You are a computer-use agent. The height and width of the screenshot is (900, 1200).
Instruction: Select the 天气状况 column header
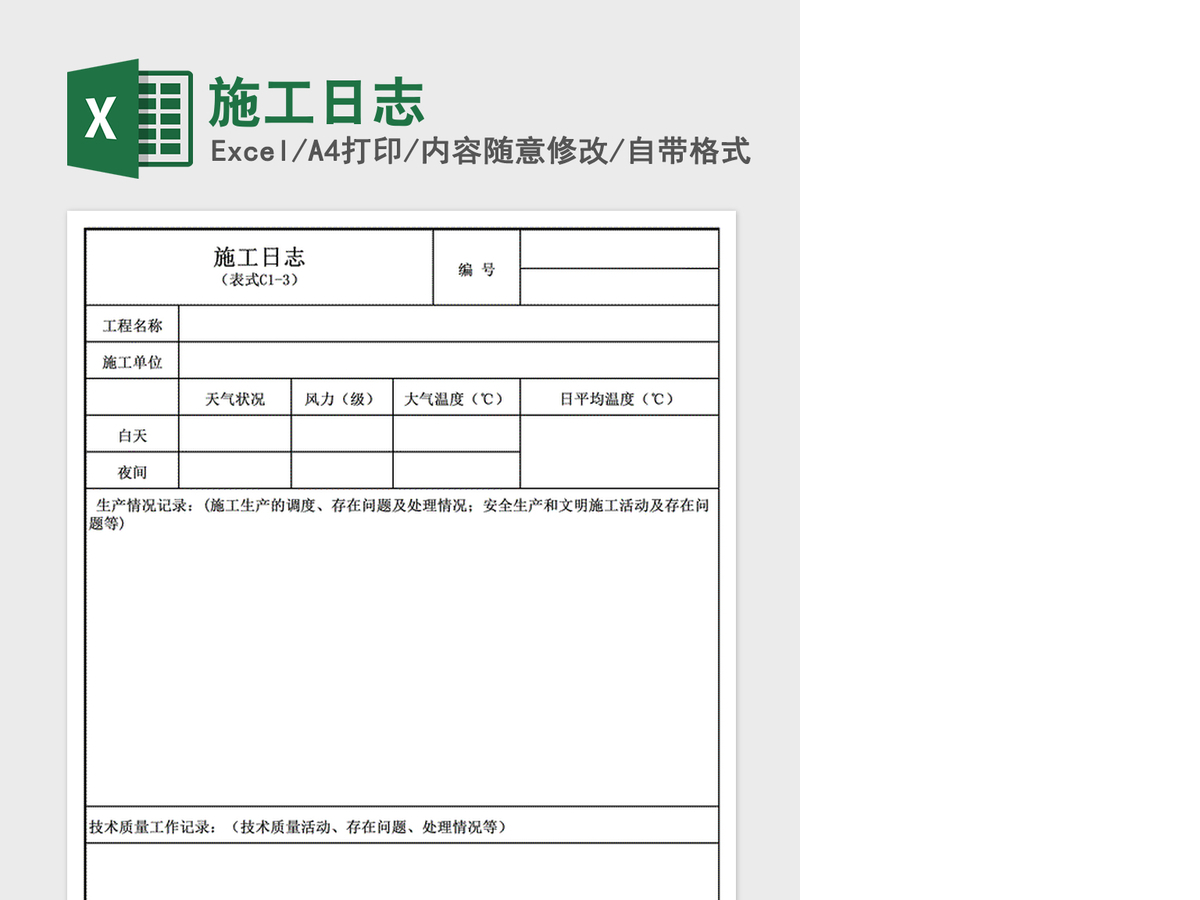tap(235, 397)
